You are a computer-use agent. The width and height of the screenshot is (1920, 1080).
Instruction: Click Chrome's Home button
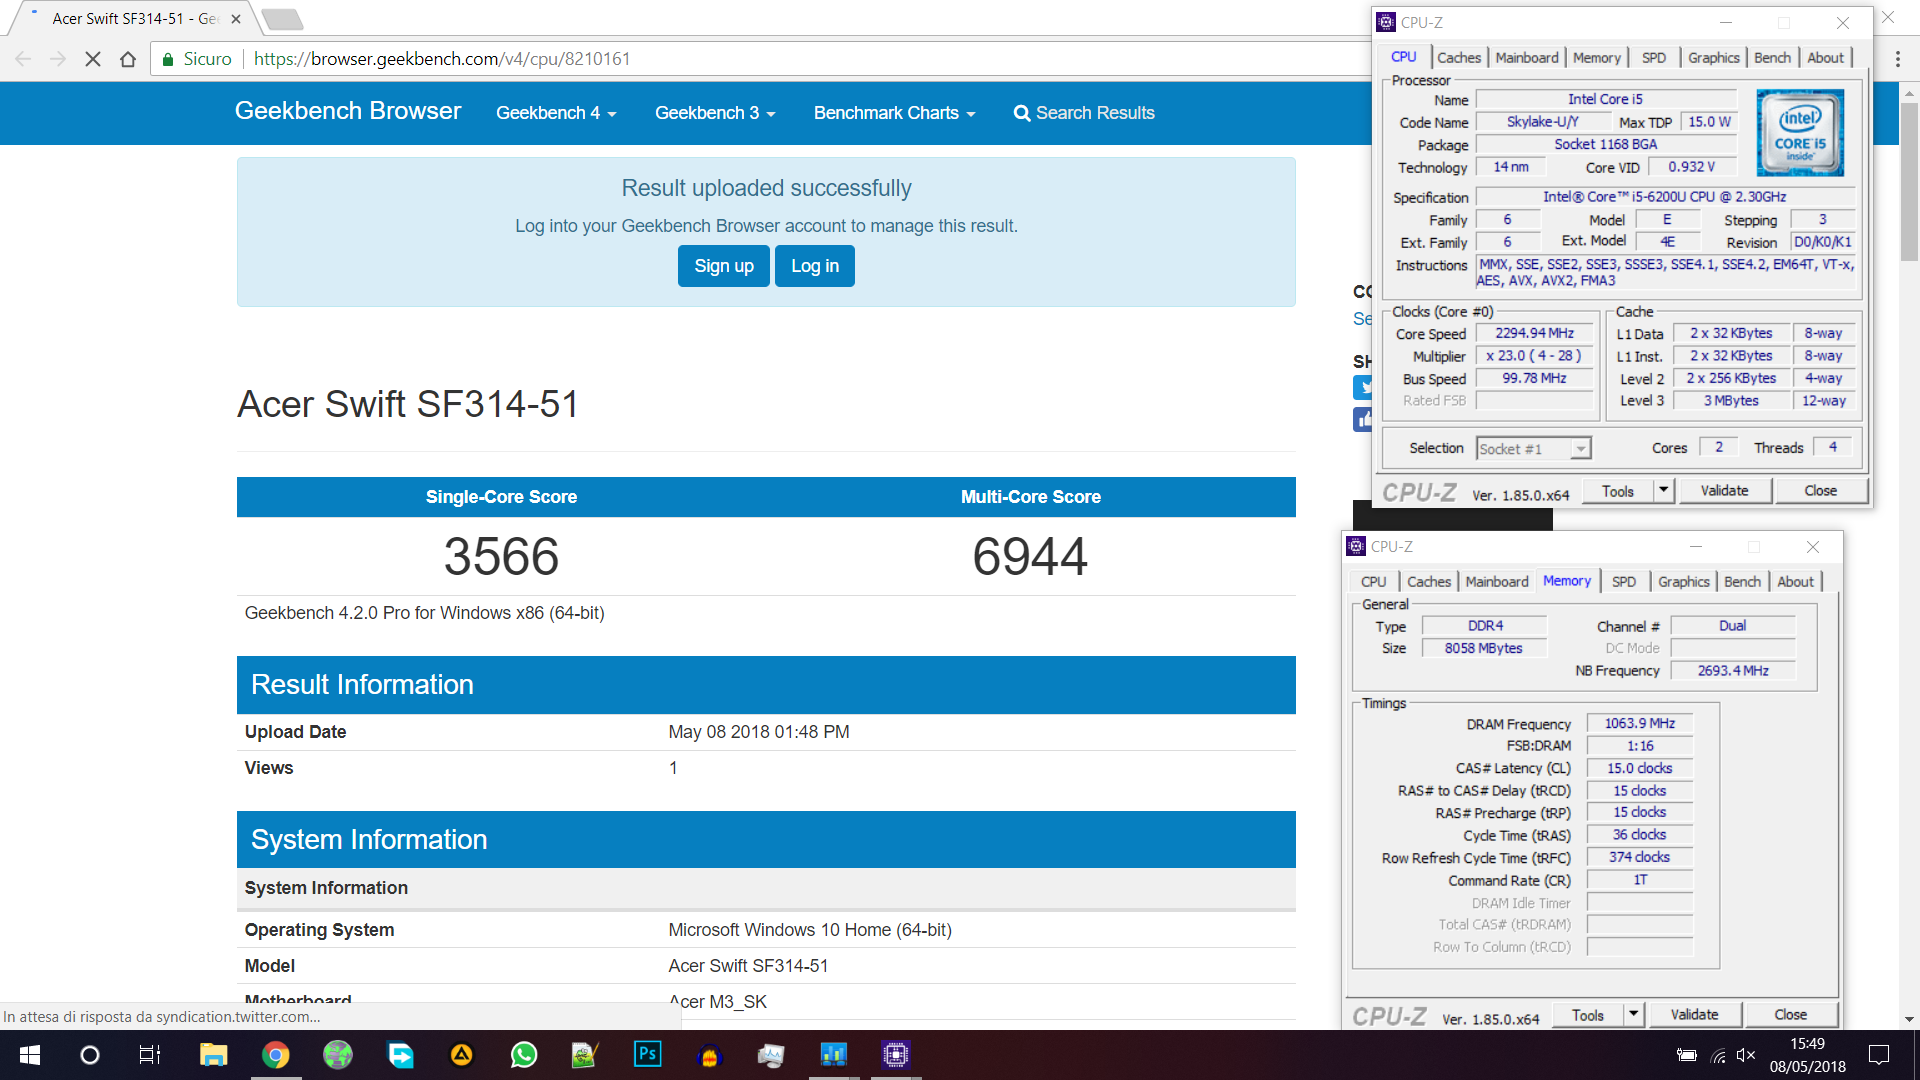point(128,59)
